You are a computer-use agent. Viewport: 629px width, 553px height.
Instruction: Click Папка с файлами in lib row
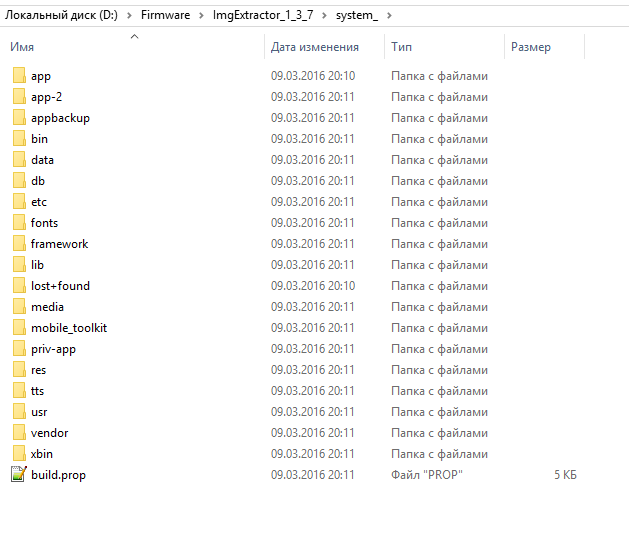[x=439, y=265]
